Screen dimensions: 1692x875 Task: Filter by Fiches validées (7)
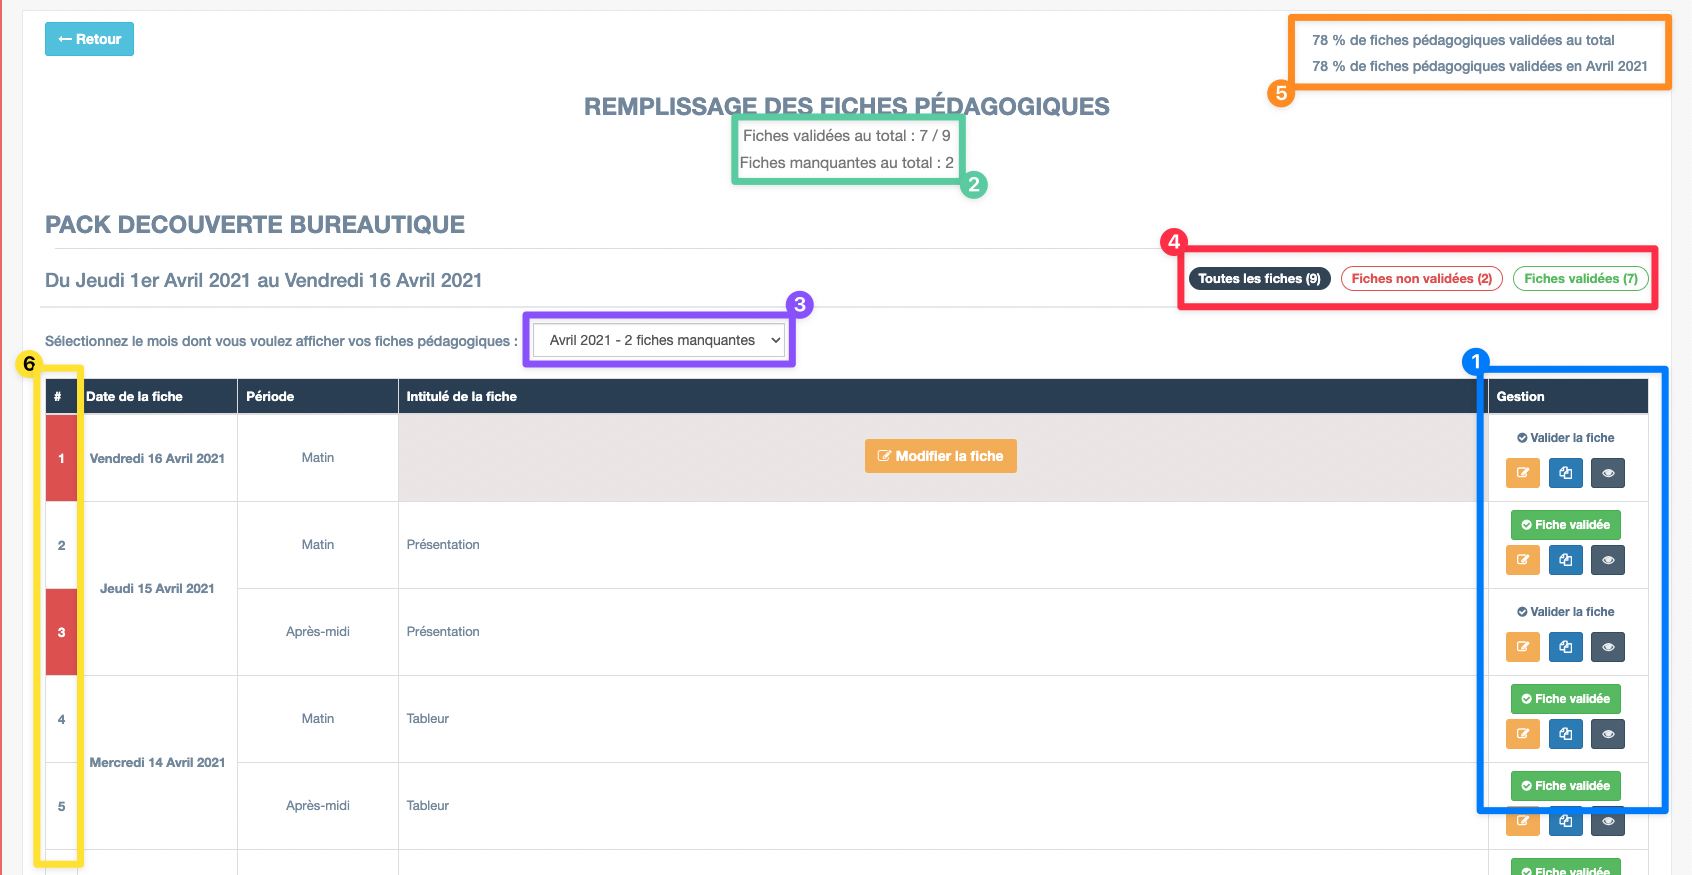click(x=1580, y=279)
